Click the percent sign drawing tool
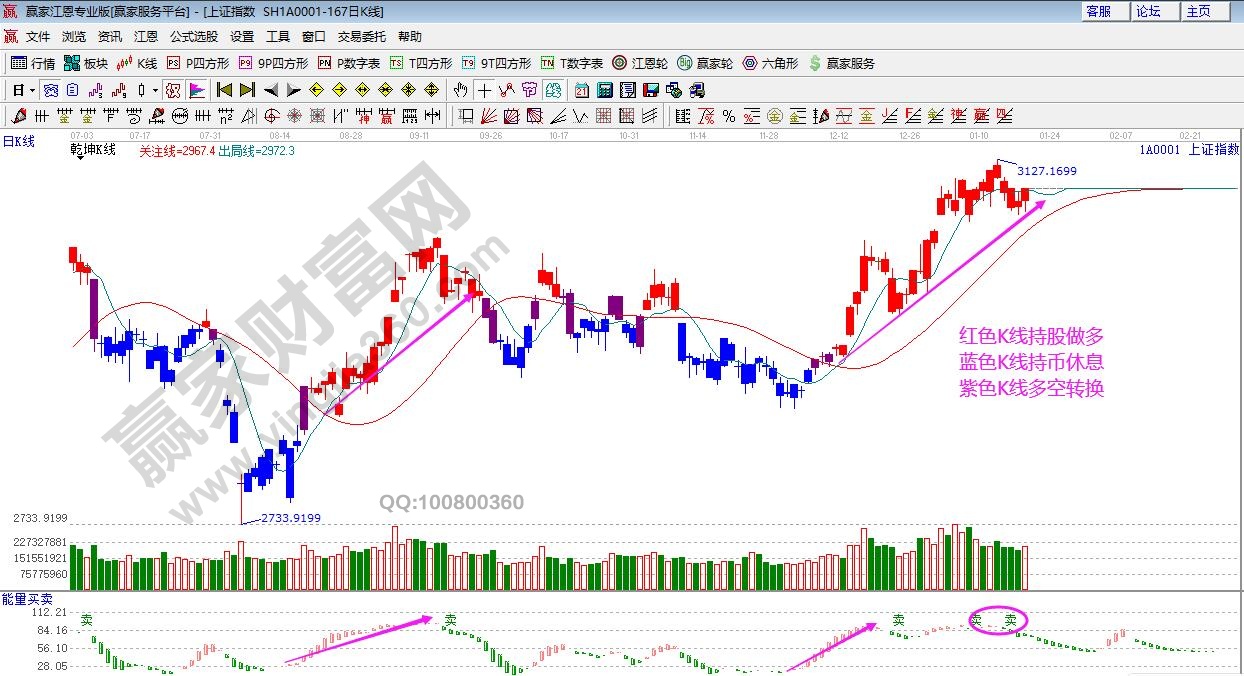This screenshot has width=1244, height=676. [x=729, y=116]
